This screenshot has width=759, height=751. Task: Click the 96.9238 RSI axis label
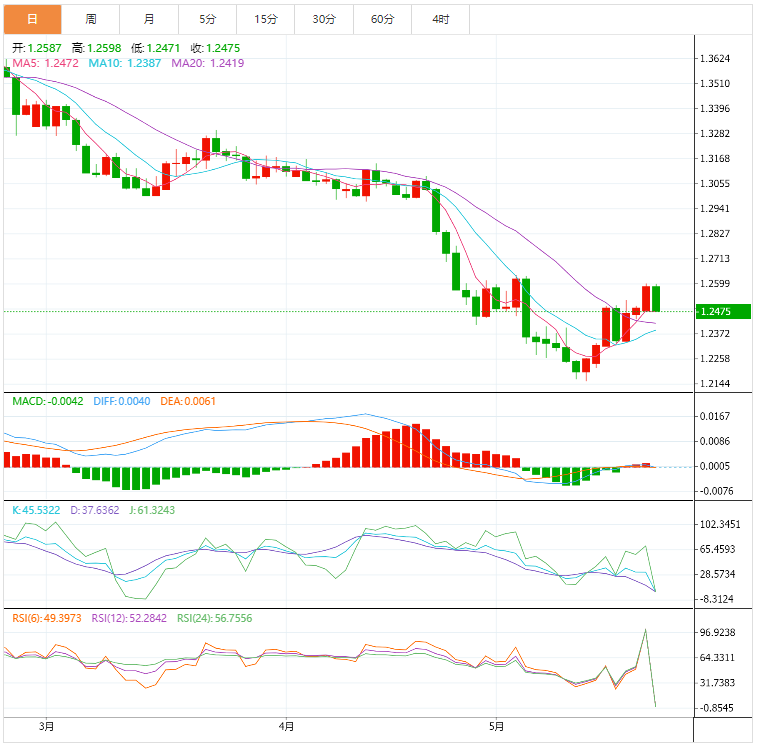coord(718,633)
